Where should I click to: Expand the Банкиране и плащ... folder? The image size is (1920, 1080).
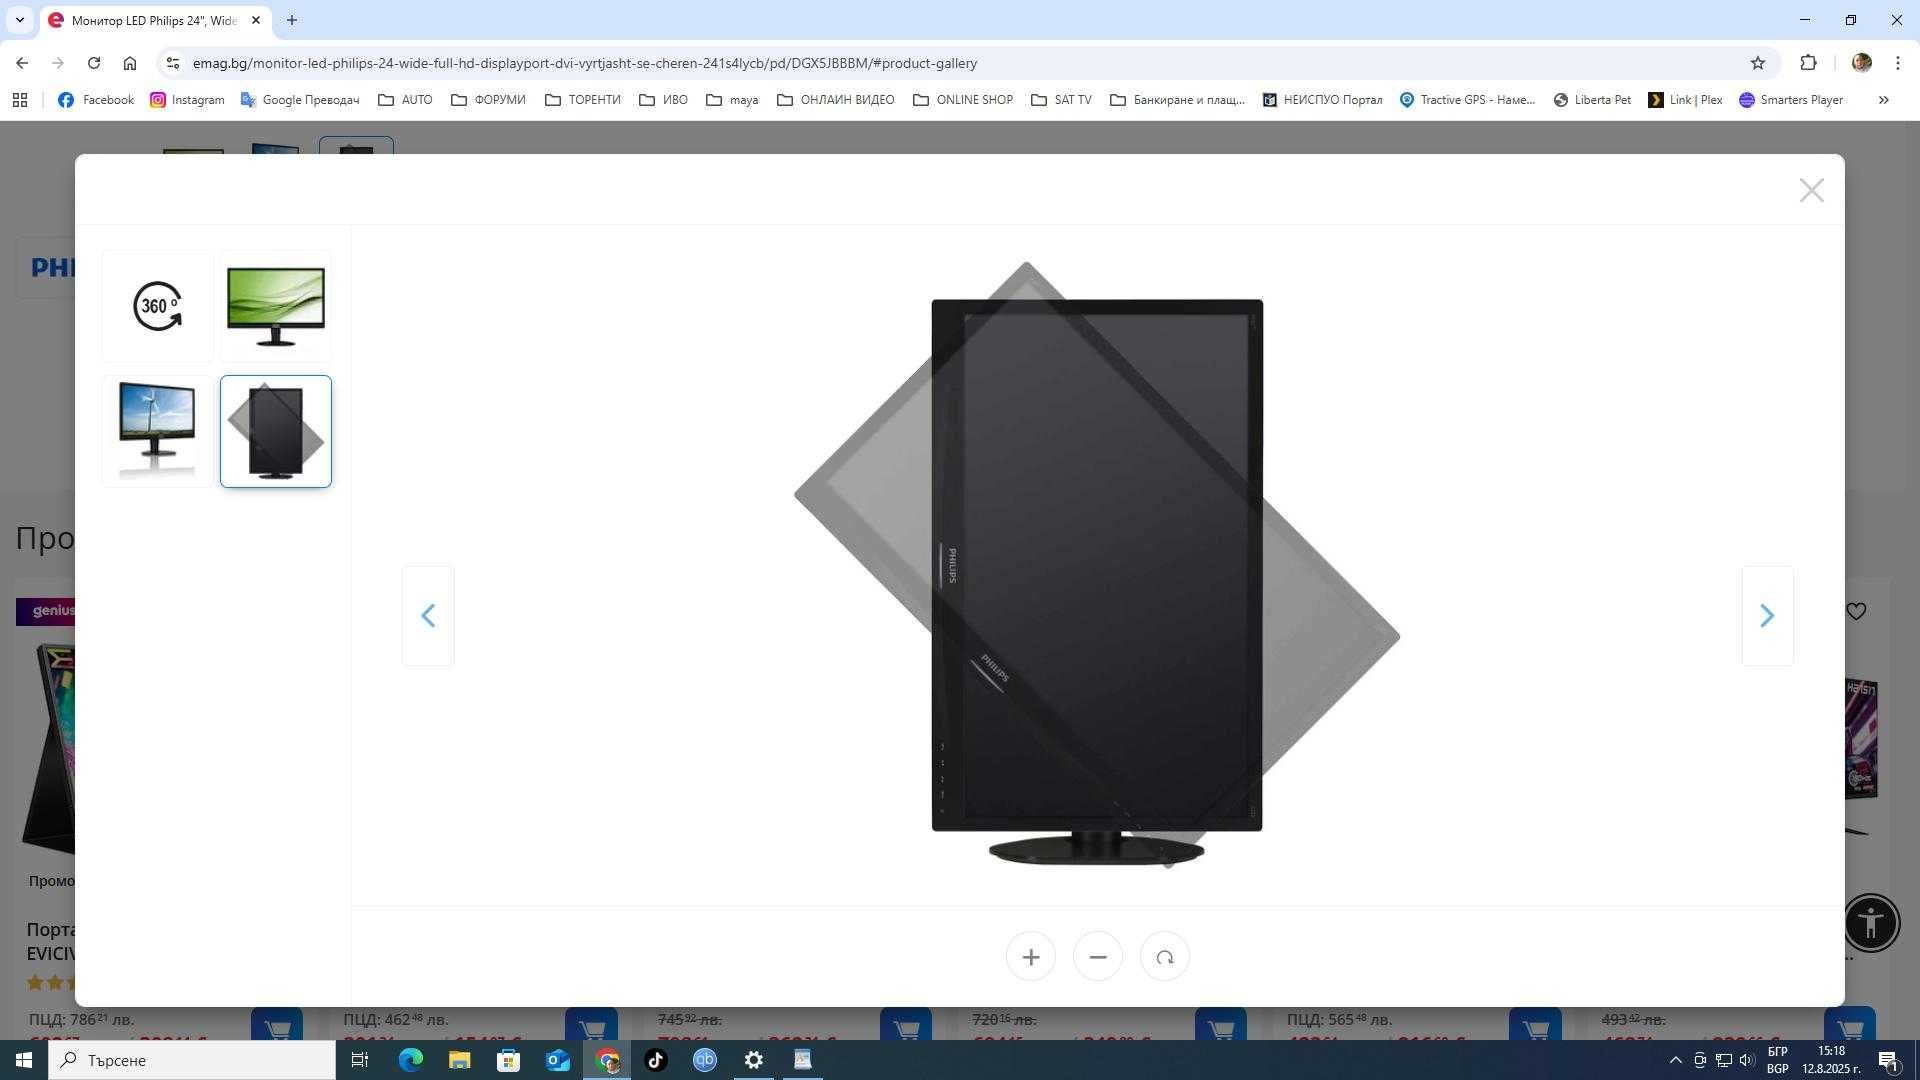coord(1178,100)
